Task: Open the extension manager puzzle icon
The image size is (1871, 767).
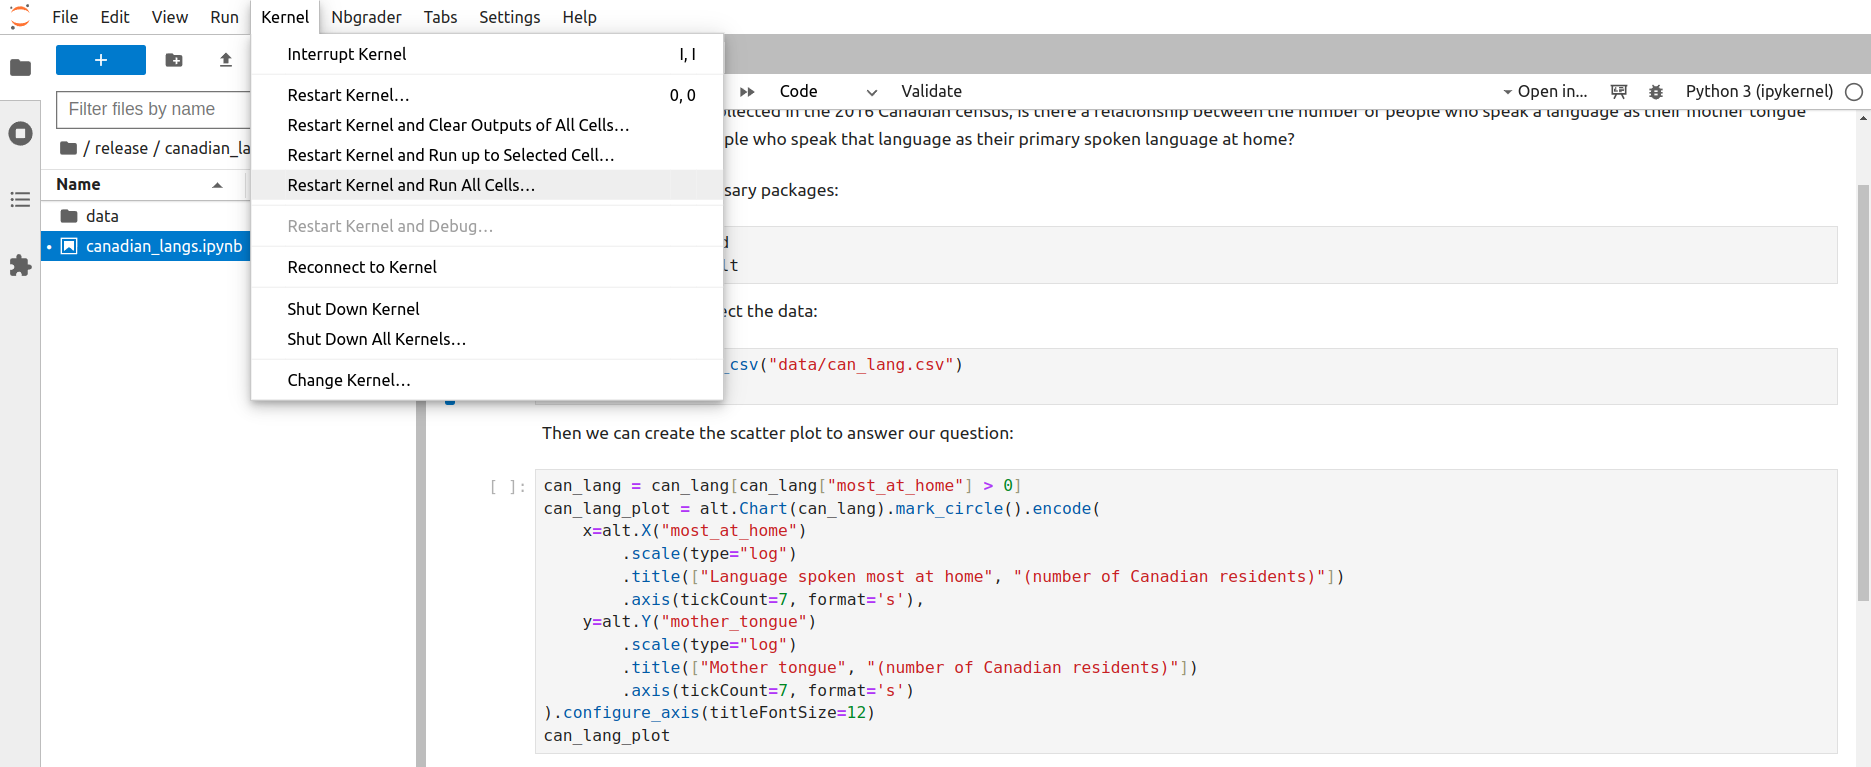Action: tap(20, 266)
